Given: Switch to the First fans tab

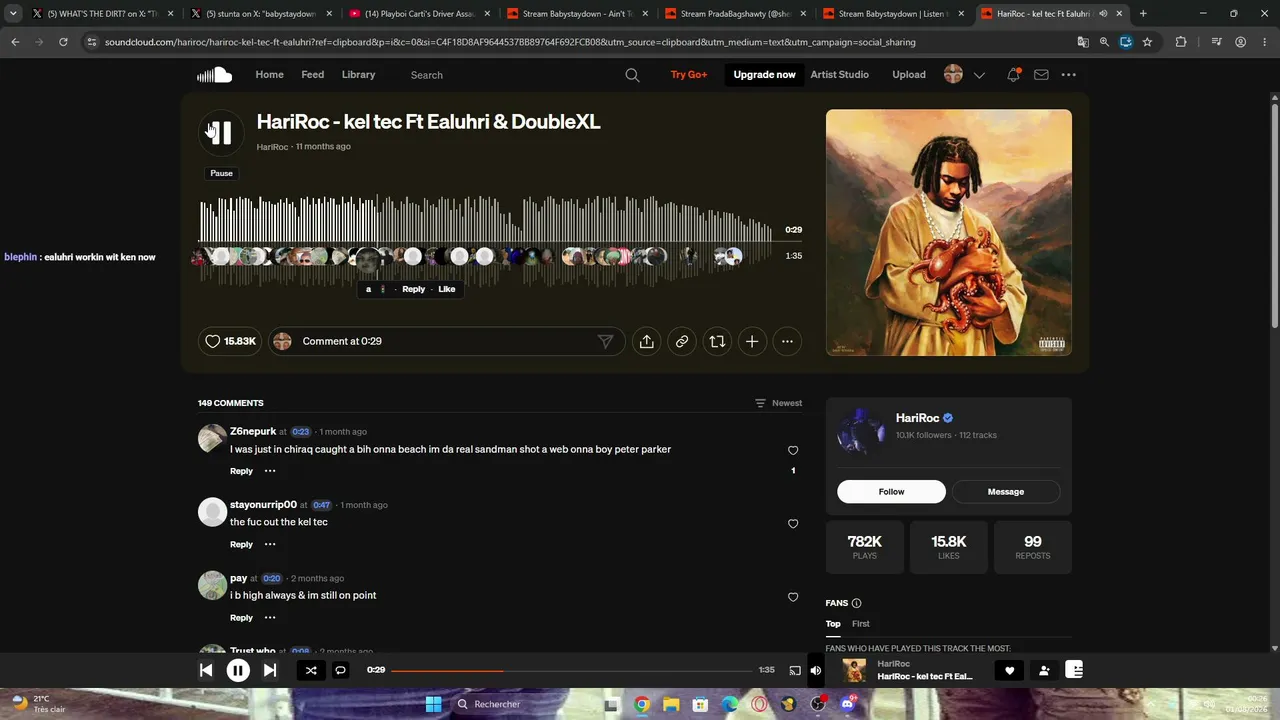Looking at the screenshot, I should (x=861, y=624).
